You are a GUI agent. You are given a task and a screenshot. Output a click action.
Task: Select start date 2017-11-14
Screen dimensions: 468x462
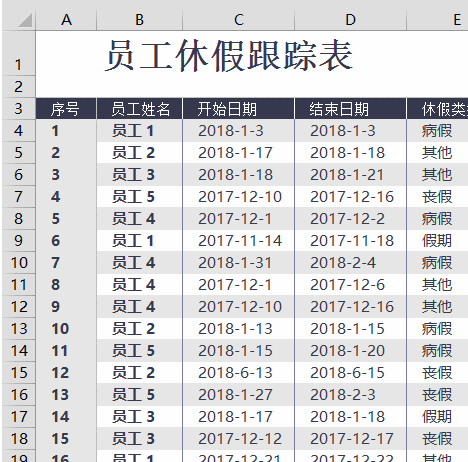click(238, 241)
